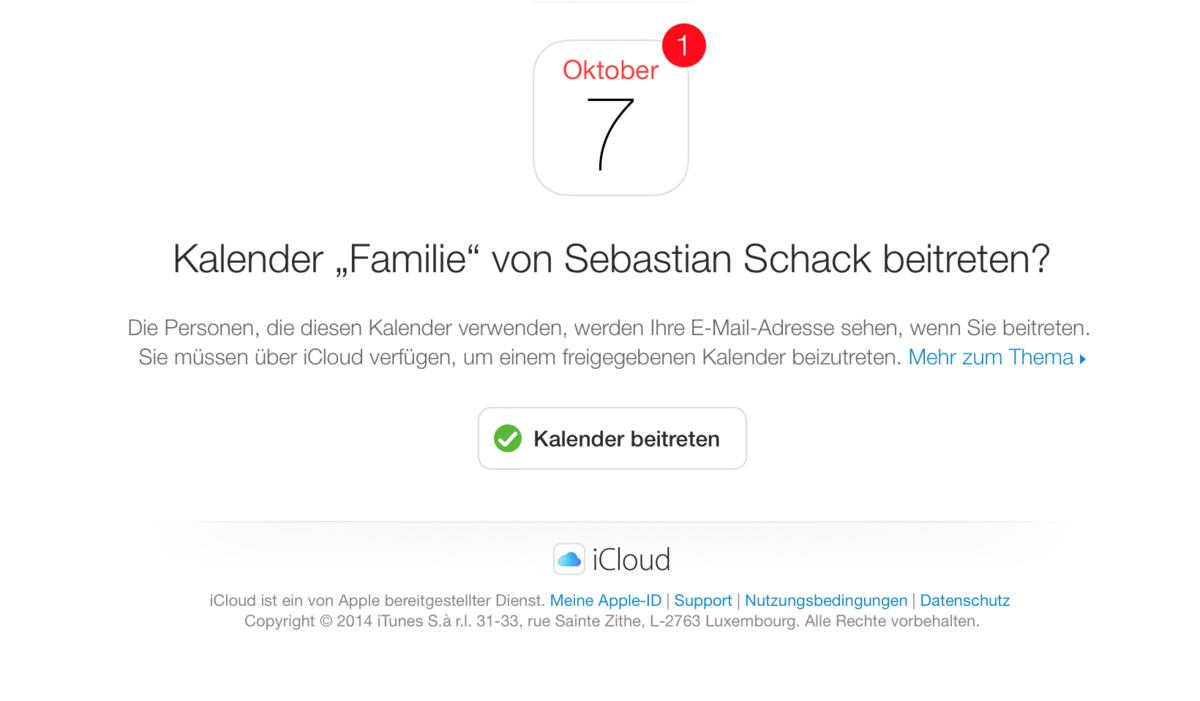Click the copyright notice text
The height and width of the screenshot is (701, 1200).
(x=612, y=621)
